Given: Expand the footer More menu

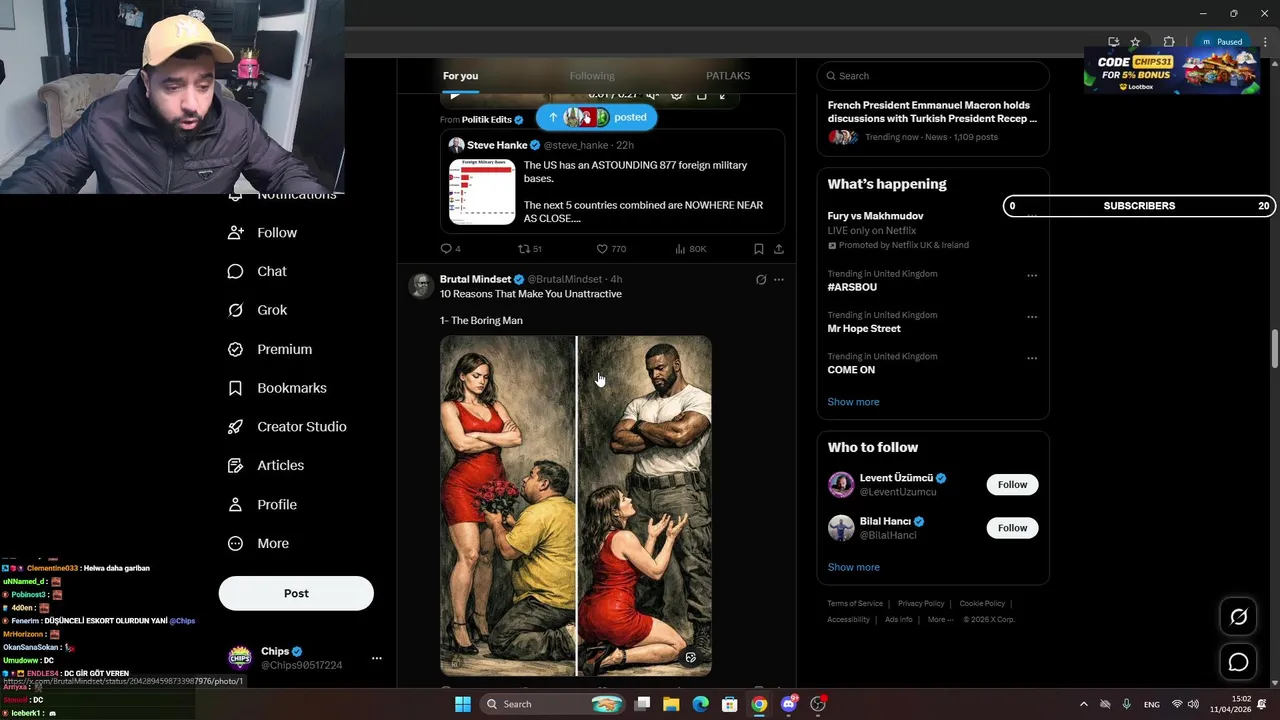Looking at the screenshot, I should (940, 620).
